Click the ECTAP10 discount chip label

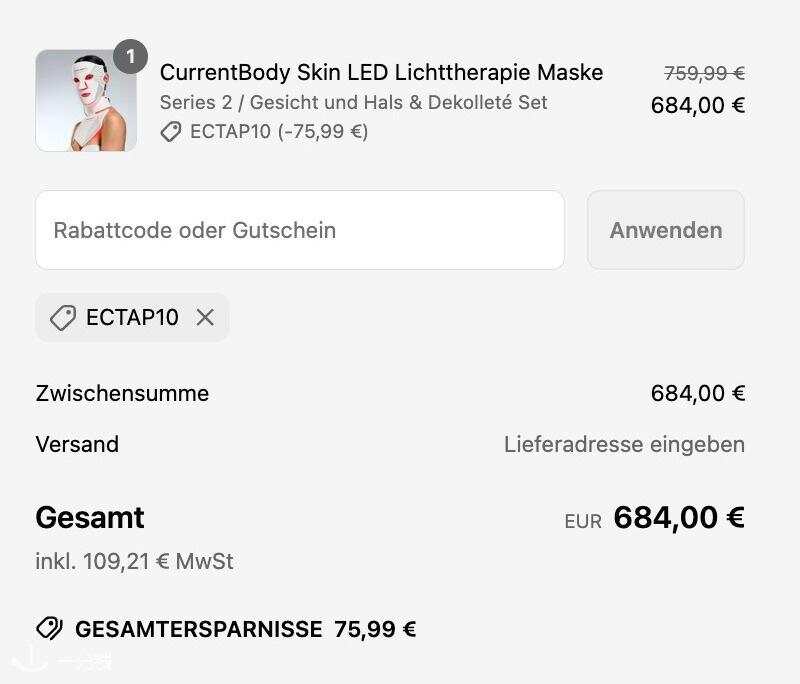(x=132, y=317)
